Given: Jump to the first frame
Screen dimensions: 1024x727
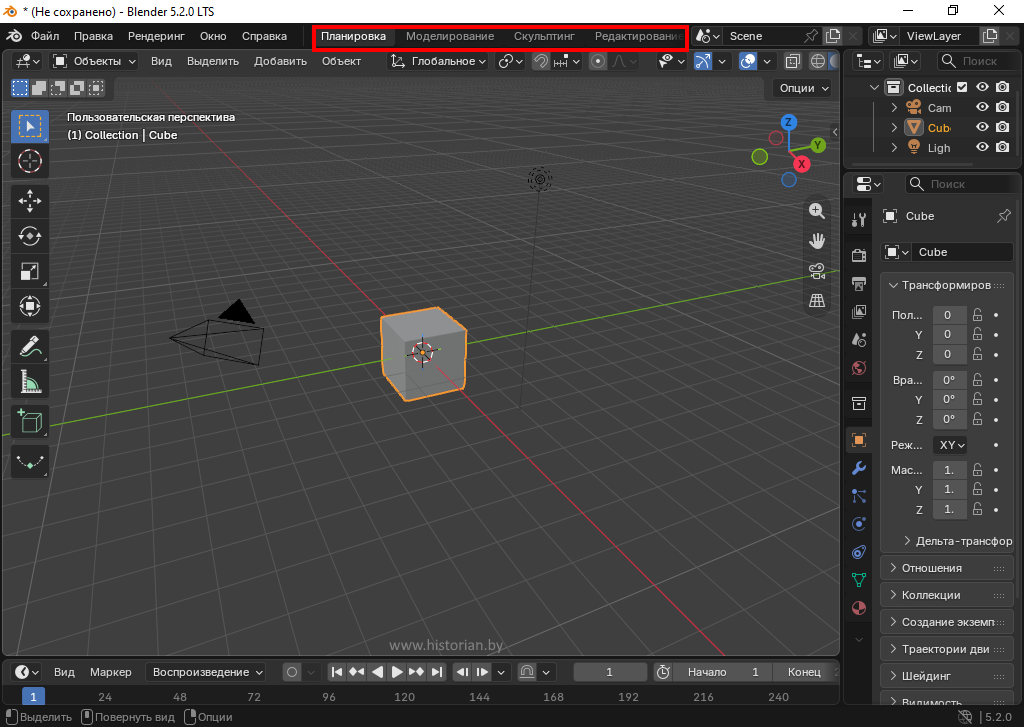Looking at the screenshot, I should pyautogui.click(x=336, y=672).
